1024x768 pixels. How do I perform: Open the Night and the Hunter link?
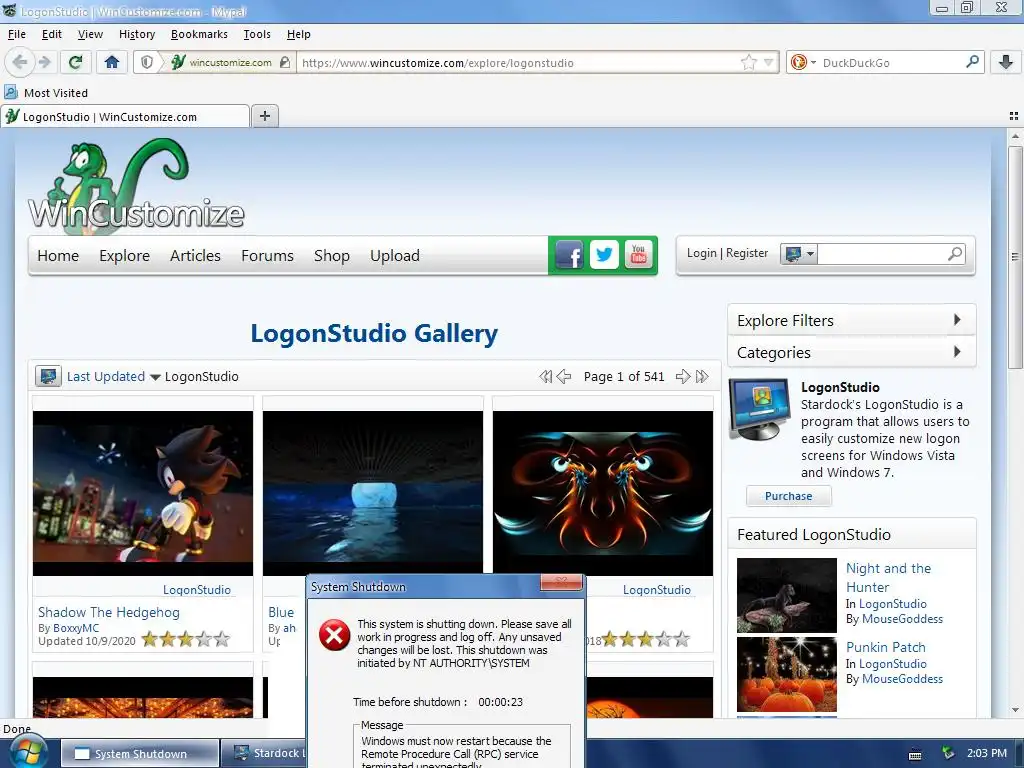click(888, 577)
